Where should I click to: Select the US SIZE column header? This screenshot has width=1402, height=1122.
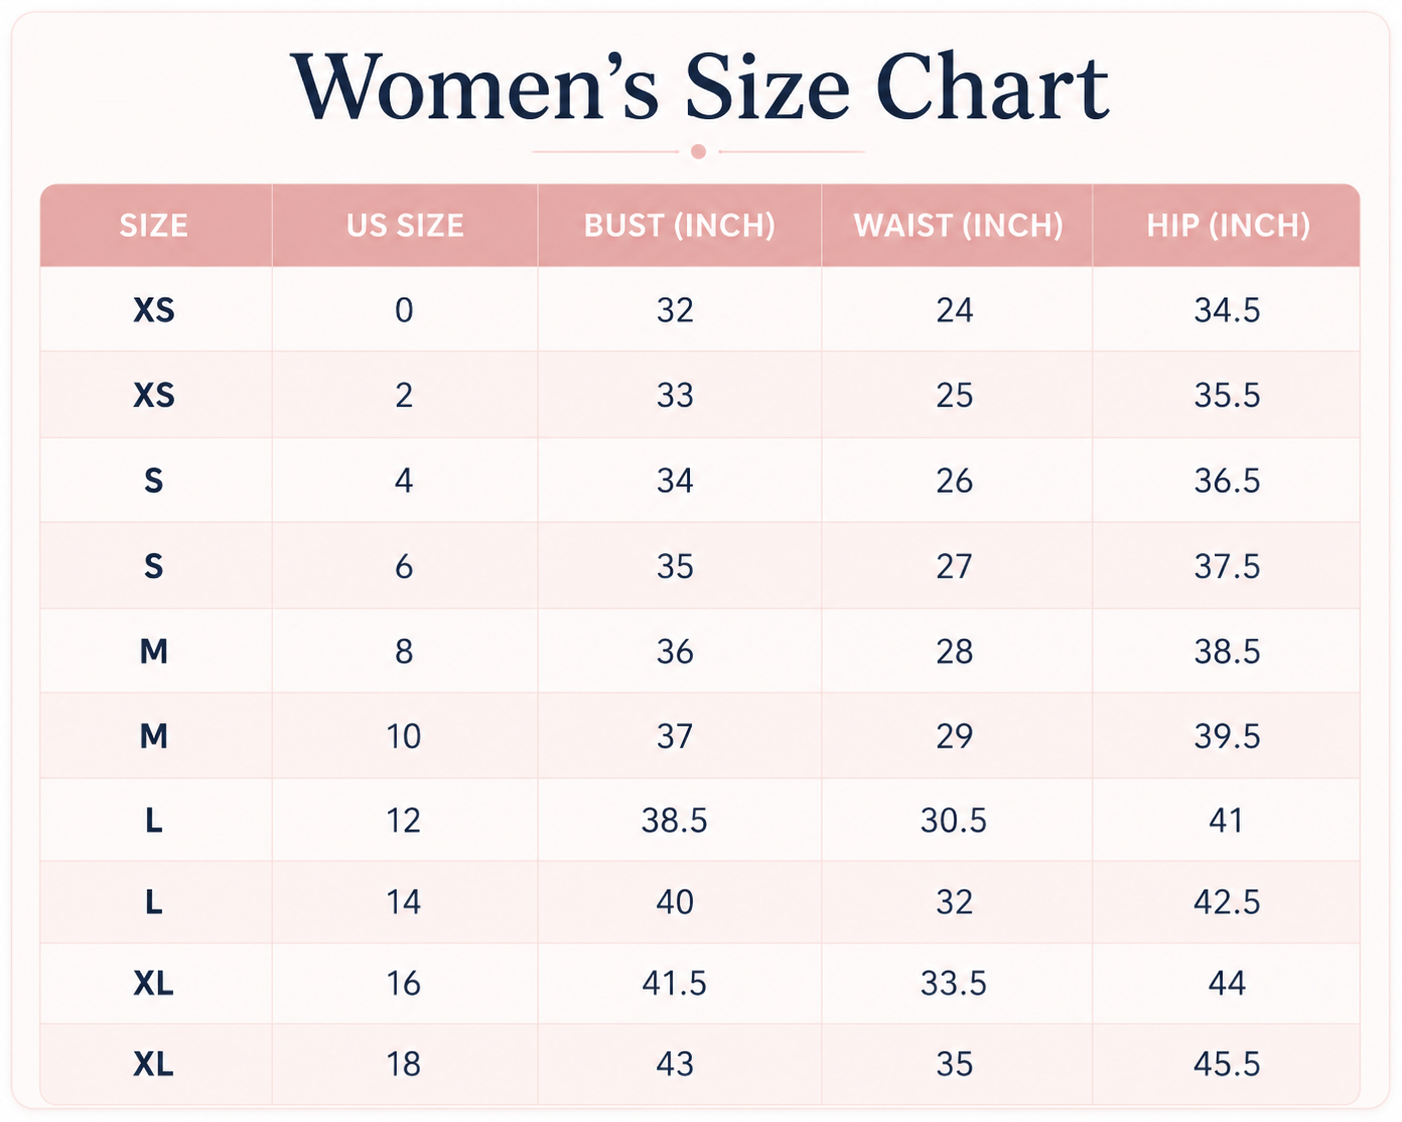[405, 225]
